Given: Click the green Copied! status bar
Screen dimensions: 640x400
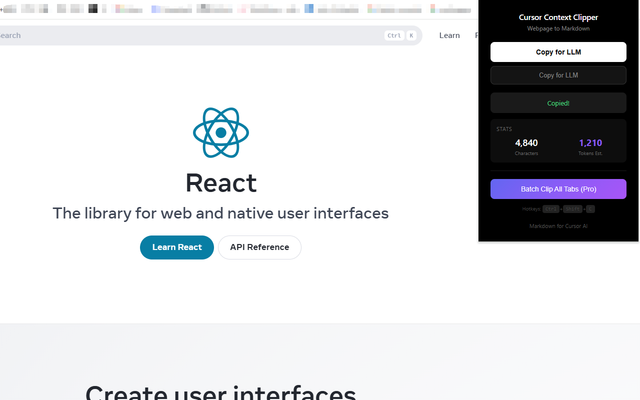Looking at the screenshot, I should tap(558, 103).
